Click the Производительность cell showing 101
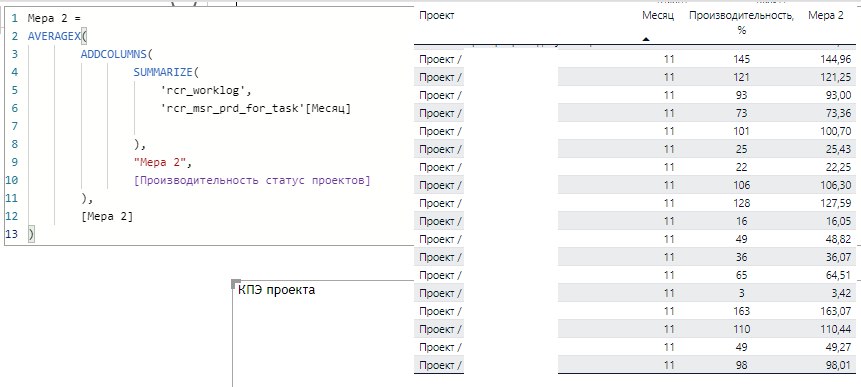 click(741, 131)
